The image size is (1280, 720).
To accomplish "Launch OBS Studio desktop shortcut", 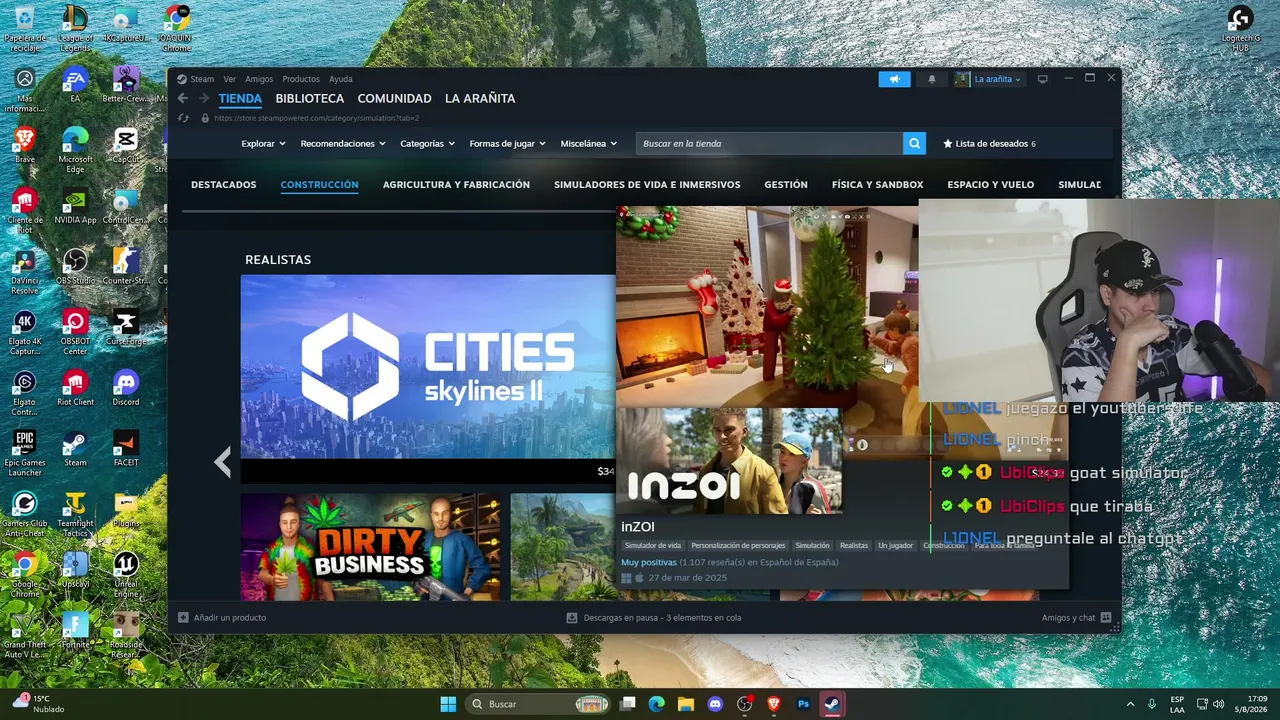I will (75, 266).
